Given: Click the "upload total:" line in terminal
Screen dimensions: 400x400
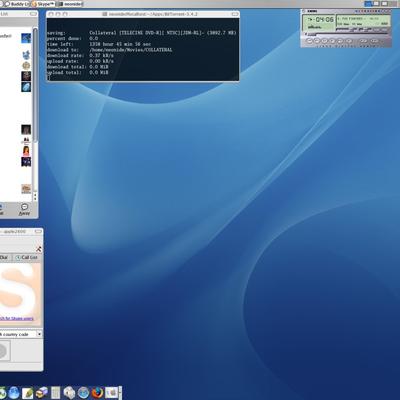Looking at the screenshot, I should pos(77,72).
